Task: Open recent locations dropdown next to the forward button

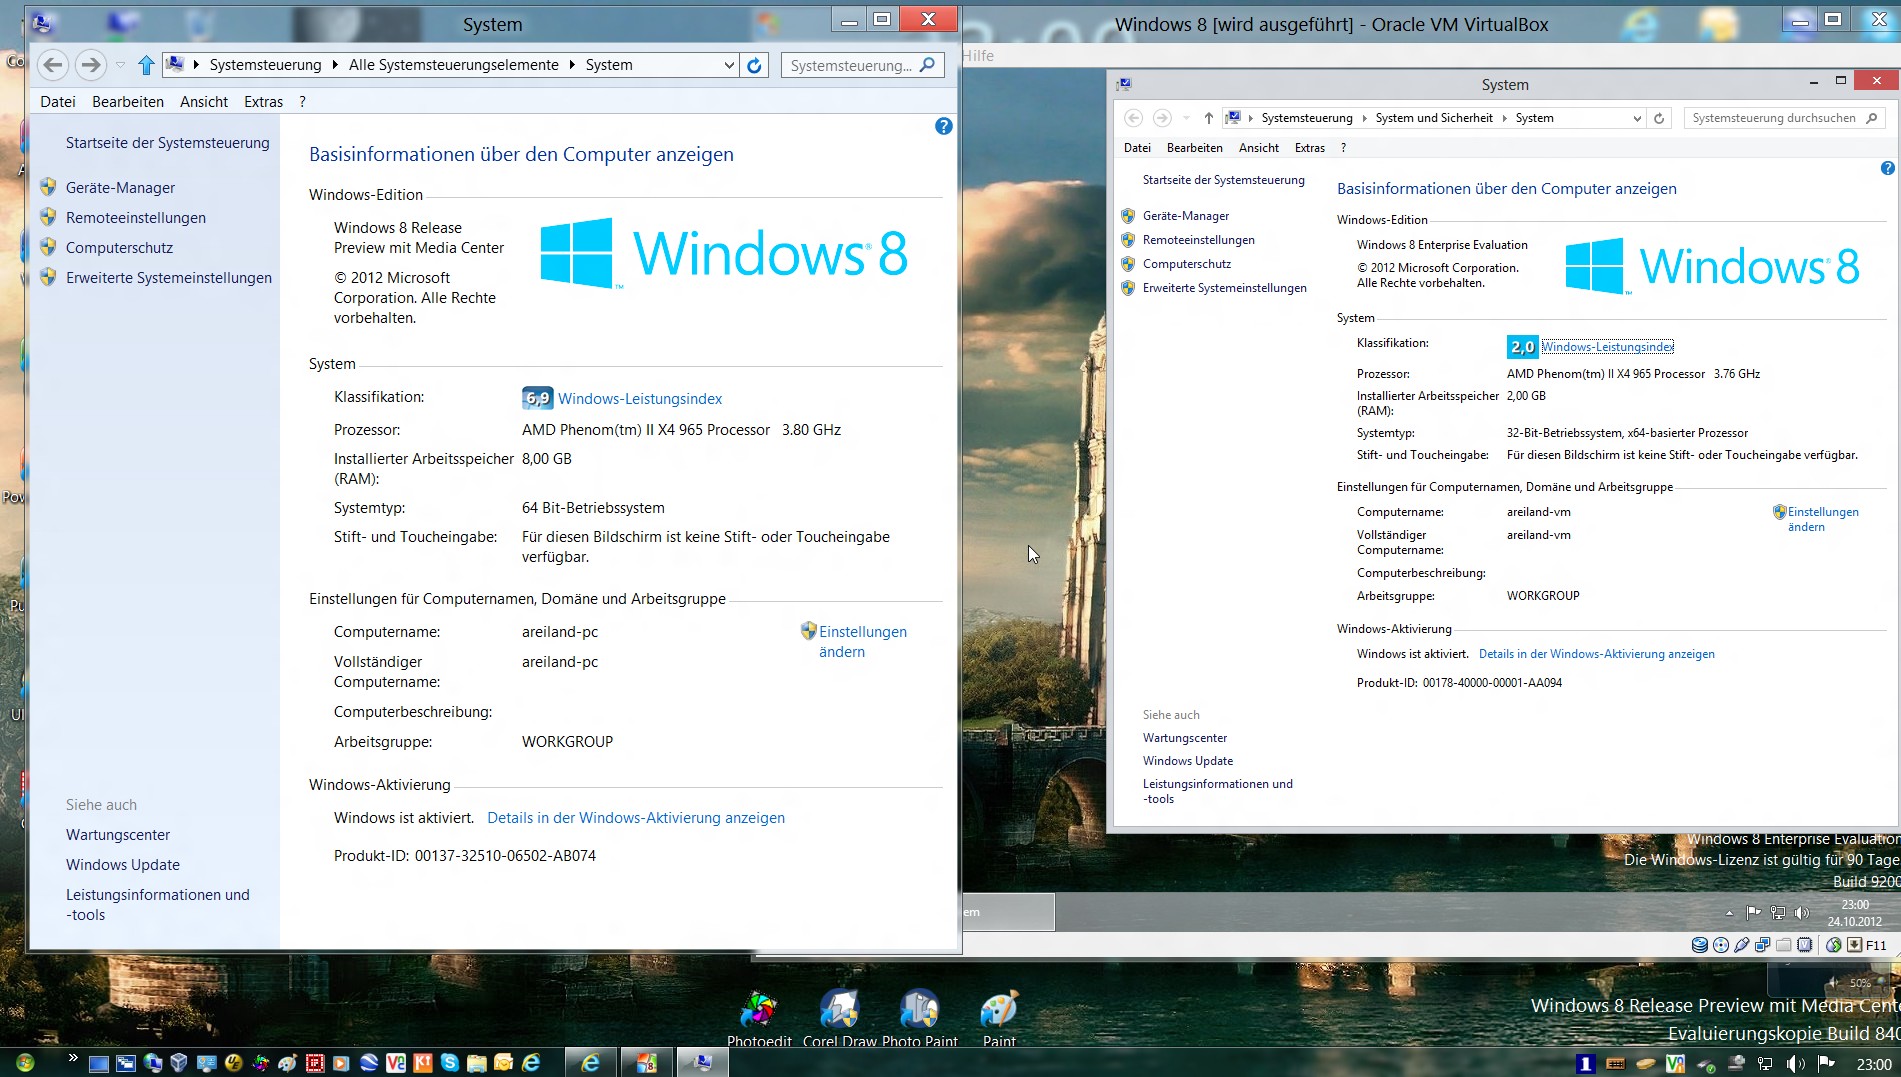Action: [x=120, y=65]
